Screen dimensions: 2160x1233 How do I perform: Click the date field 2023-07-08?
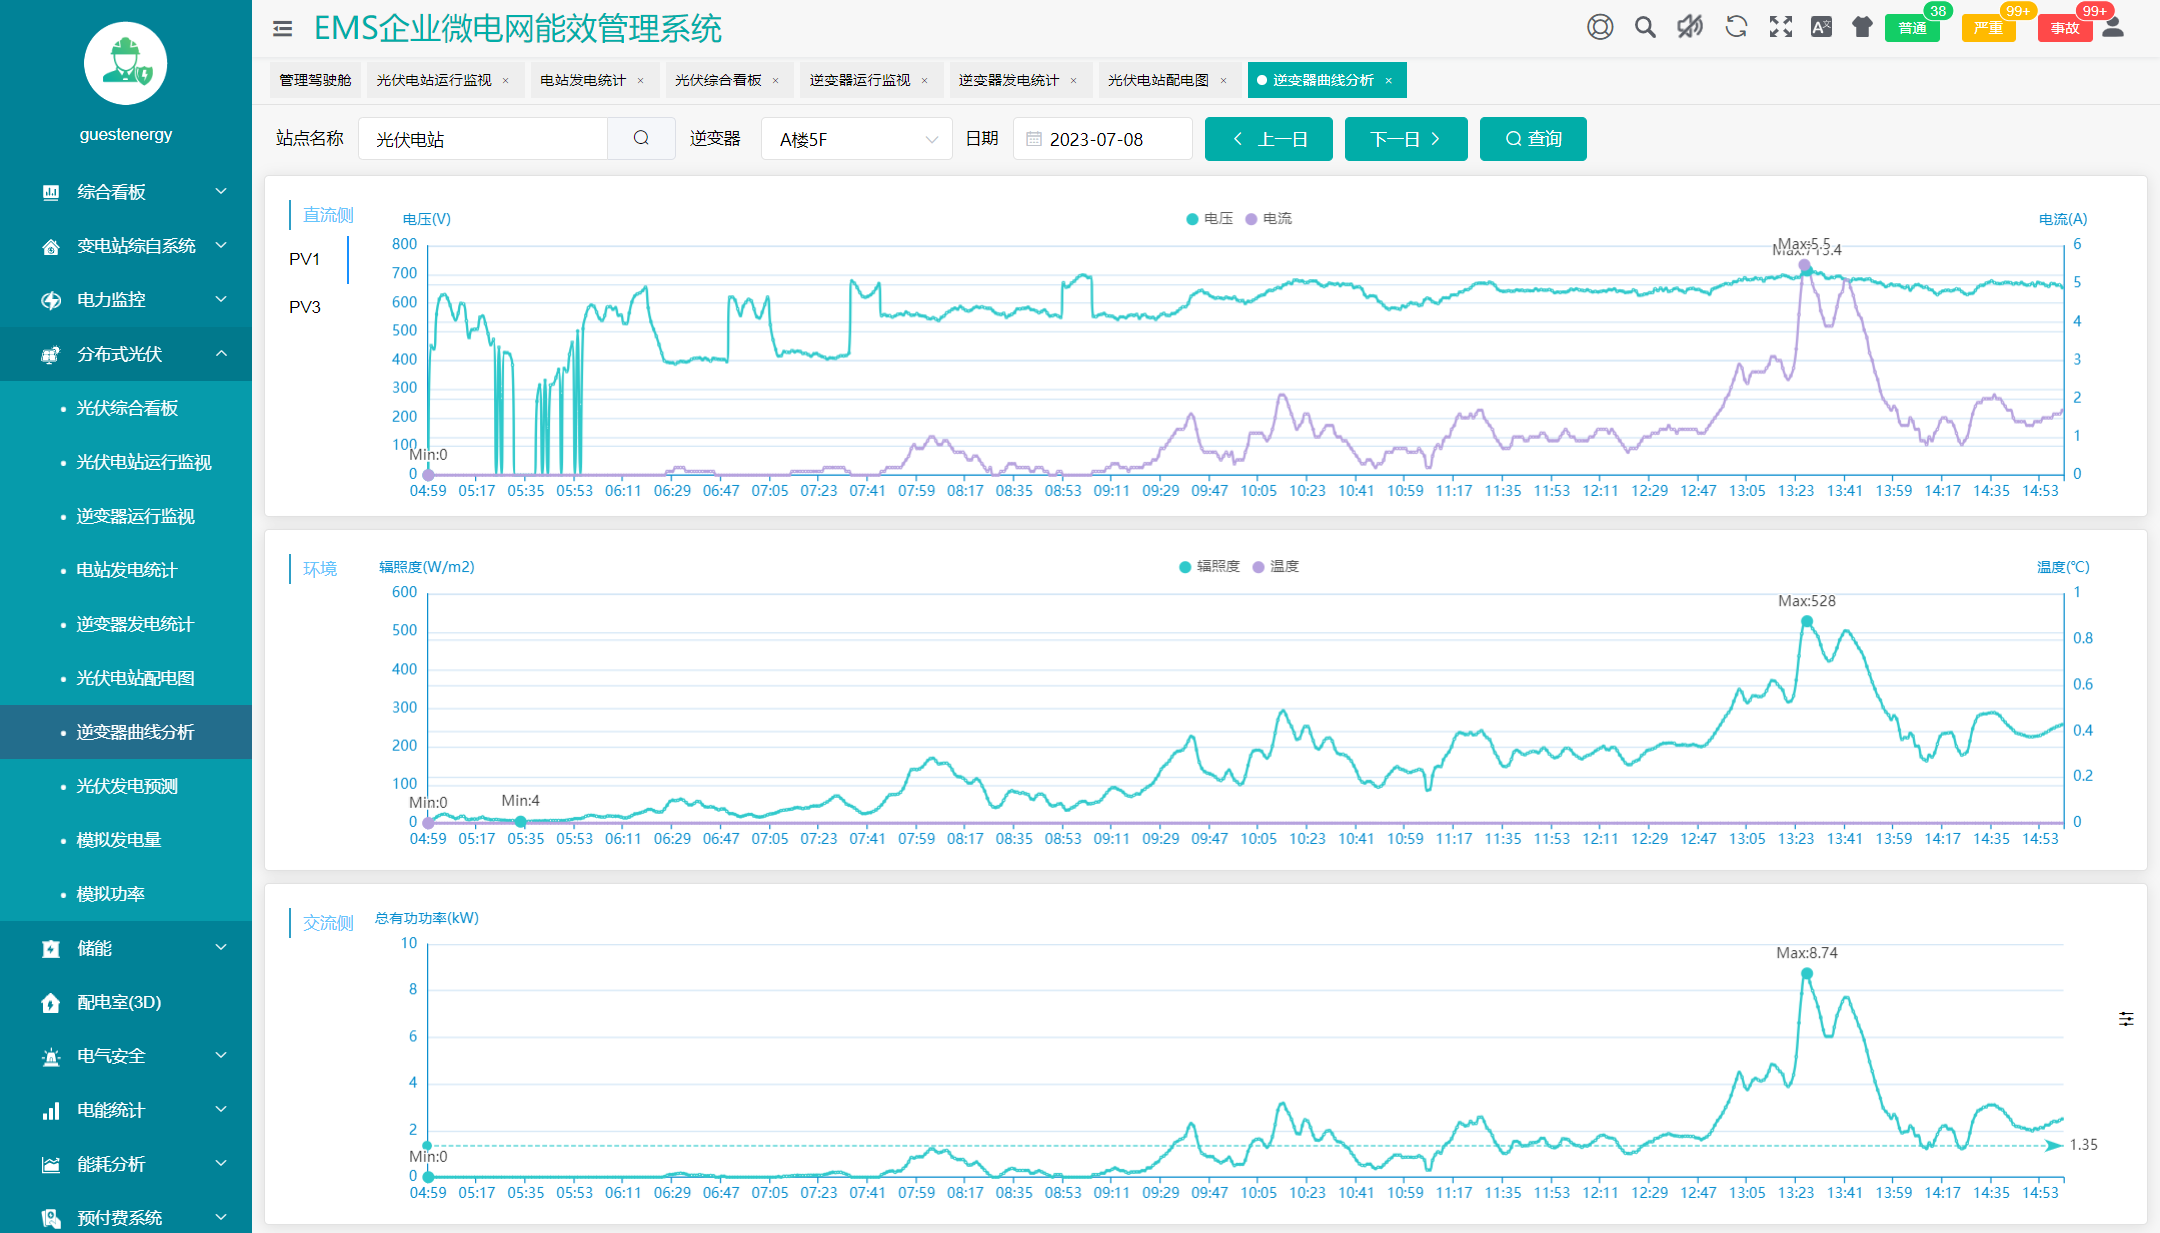[x=1102, y=139]
